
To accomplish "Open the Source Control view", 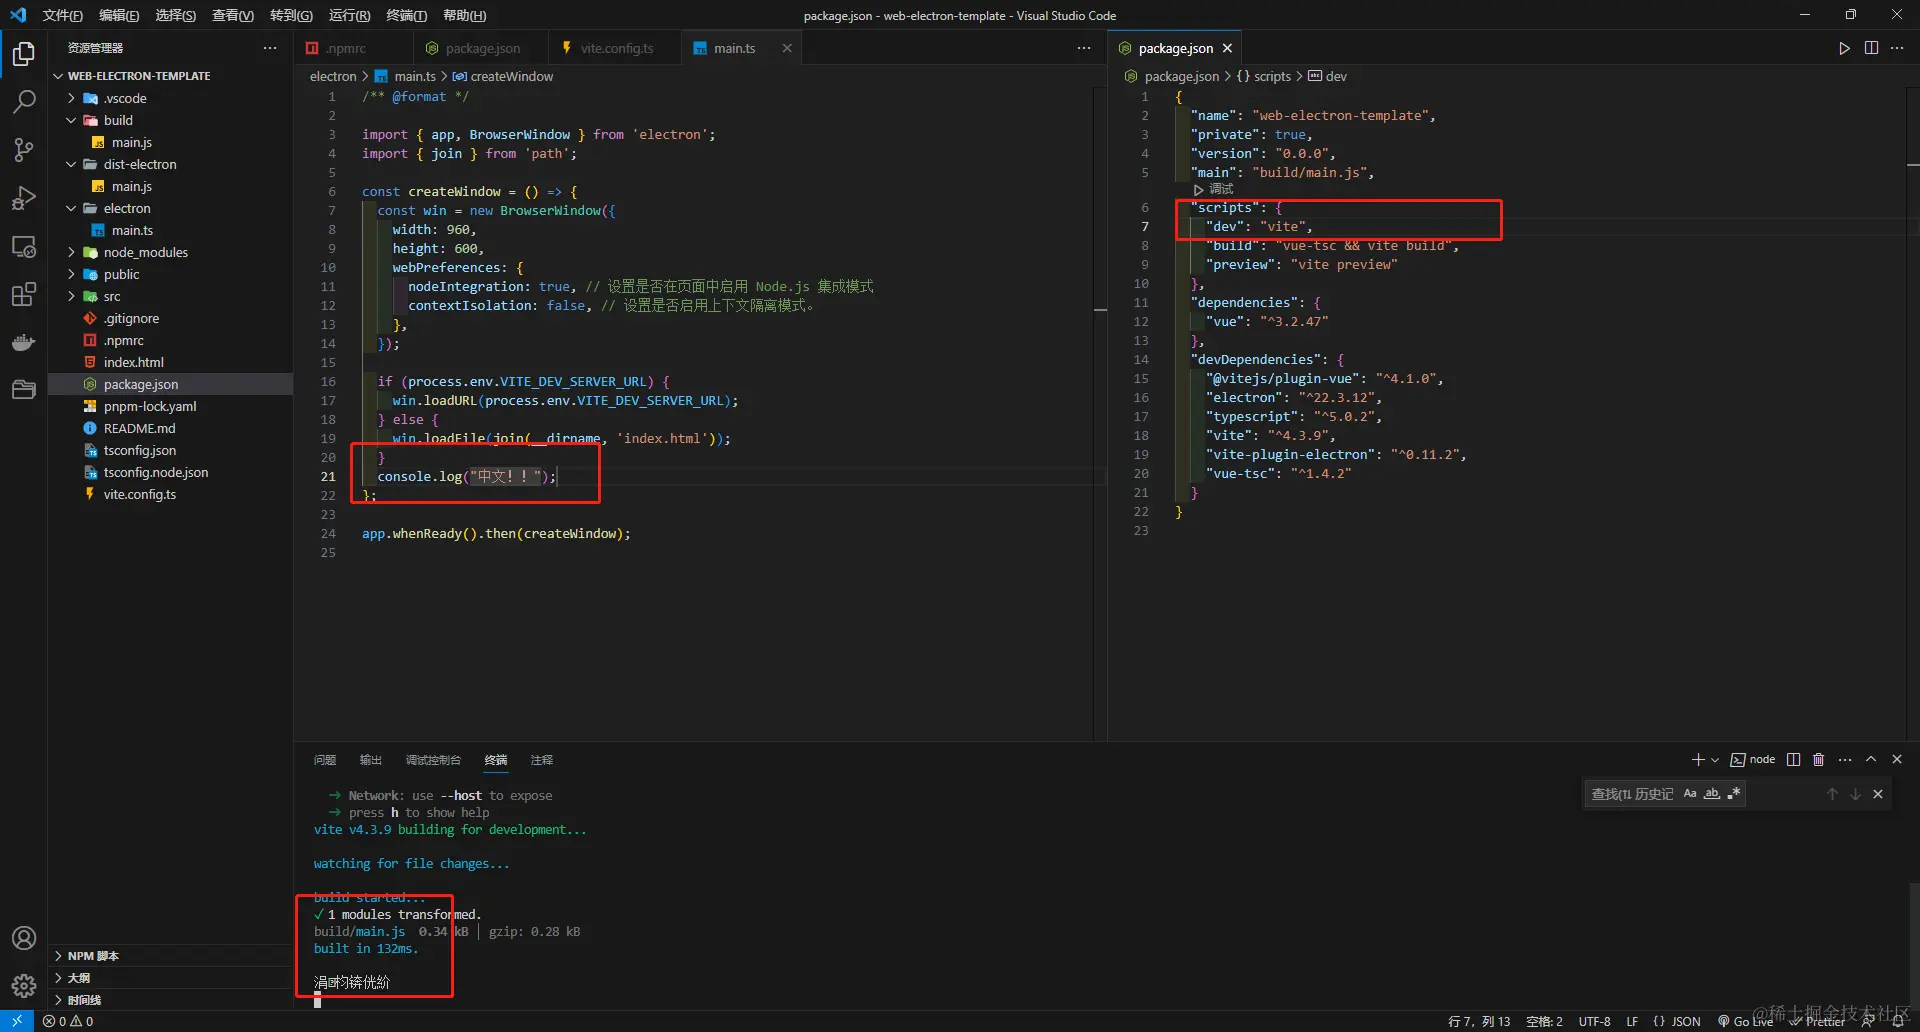I will tap(24, 150).
